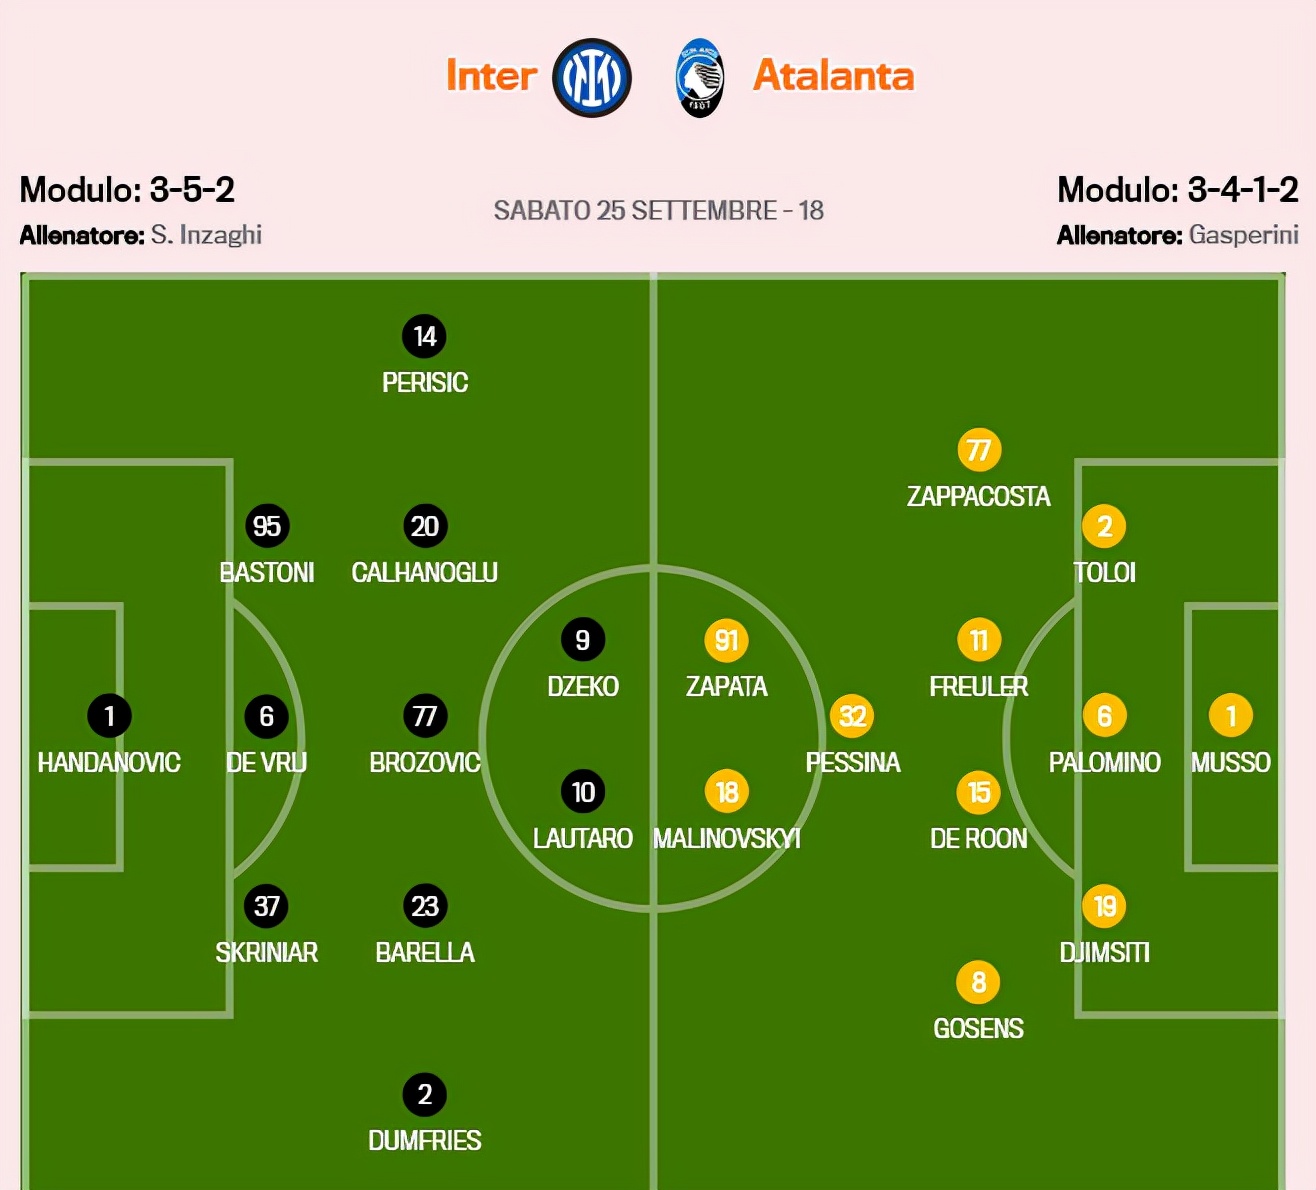This screenshot has width=1316, height=1190.
Task: Click the Inter club crest logo
Action: (x=592, y=78)
